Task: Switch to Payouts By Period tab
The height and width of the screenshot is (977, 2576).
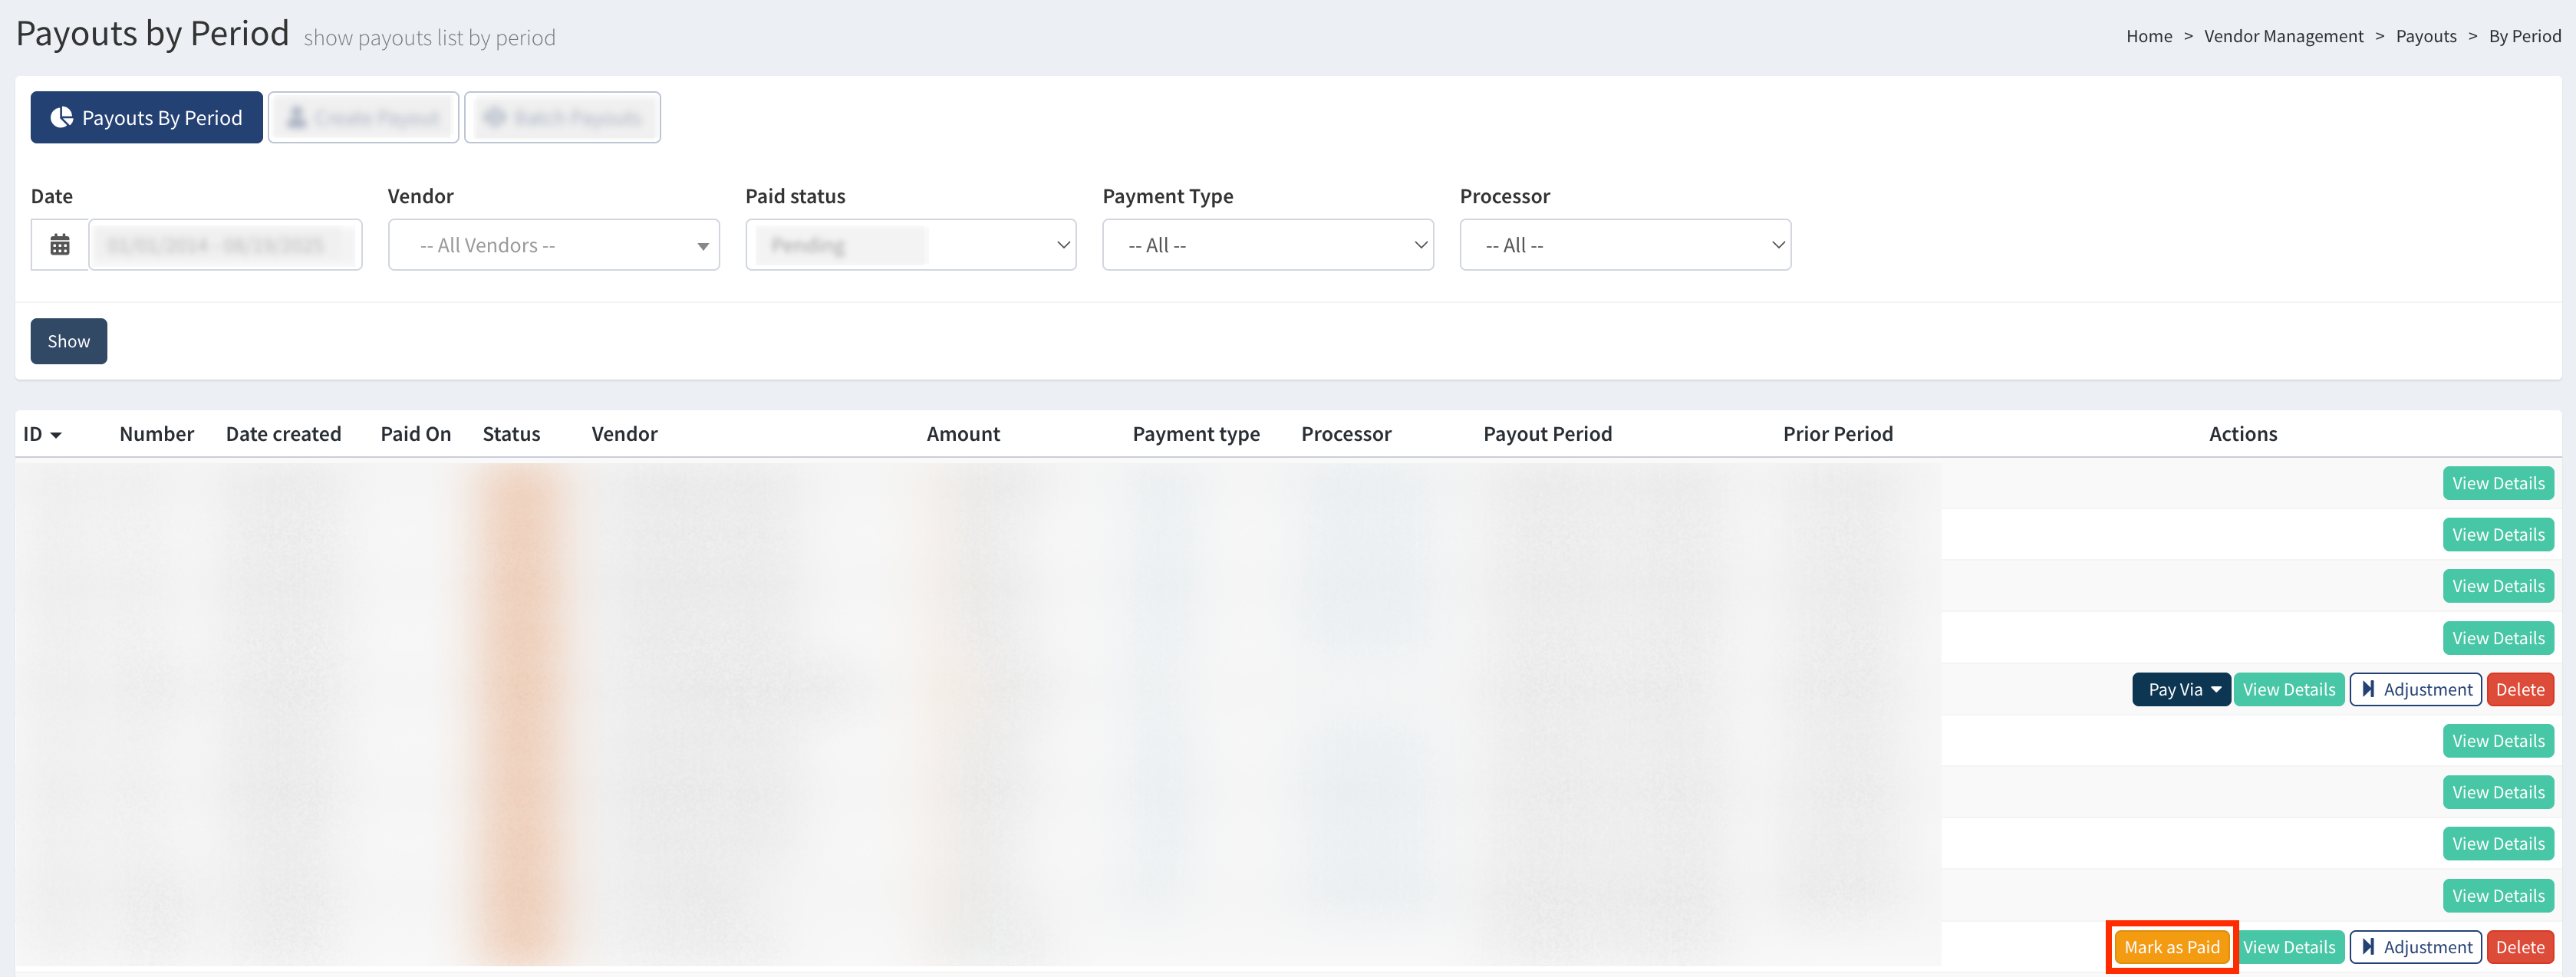Action: click(x=147, y=118)
